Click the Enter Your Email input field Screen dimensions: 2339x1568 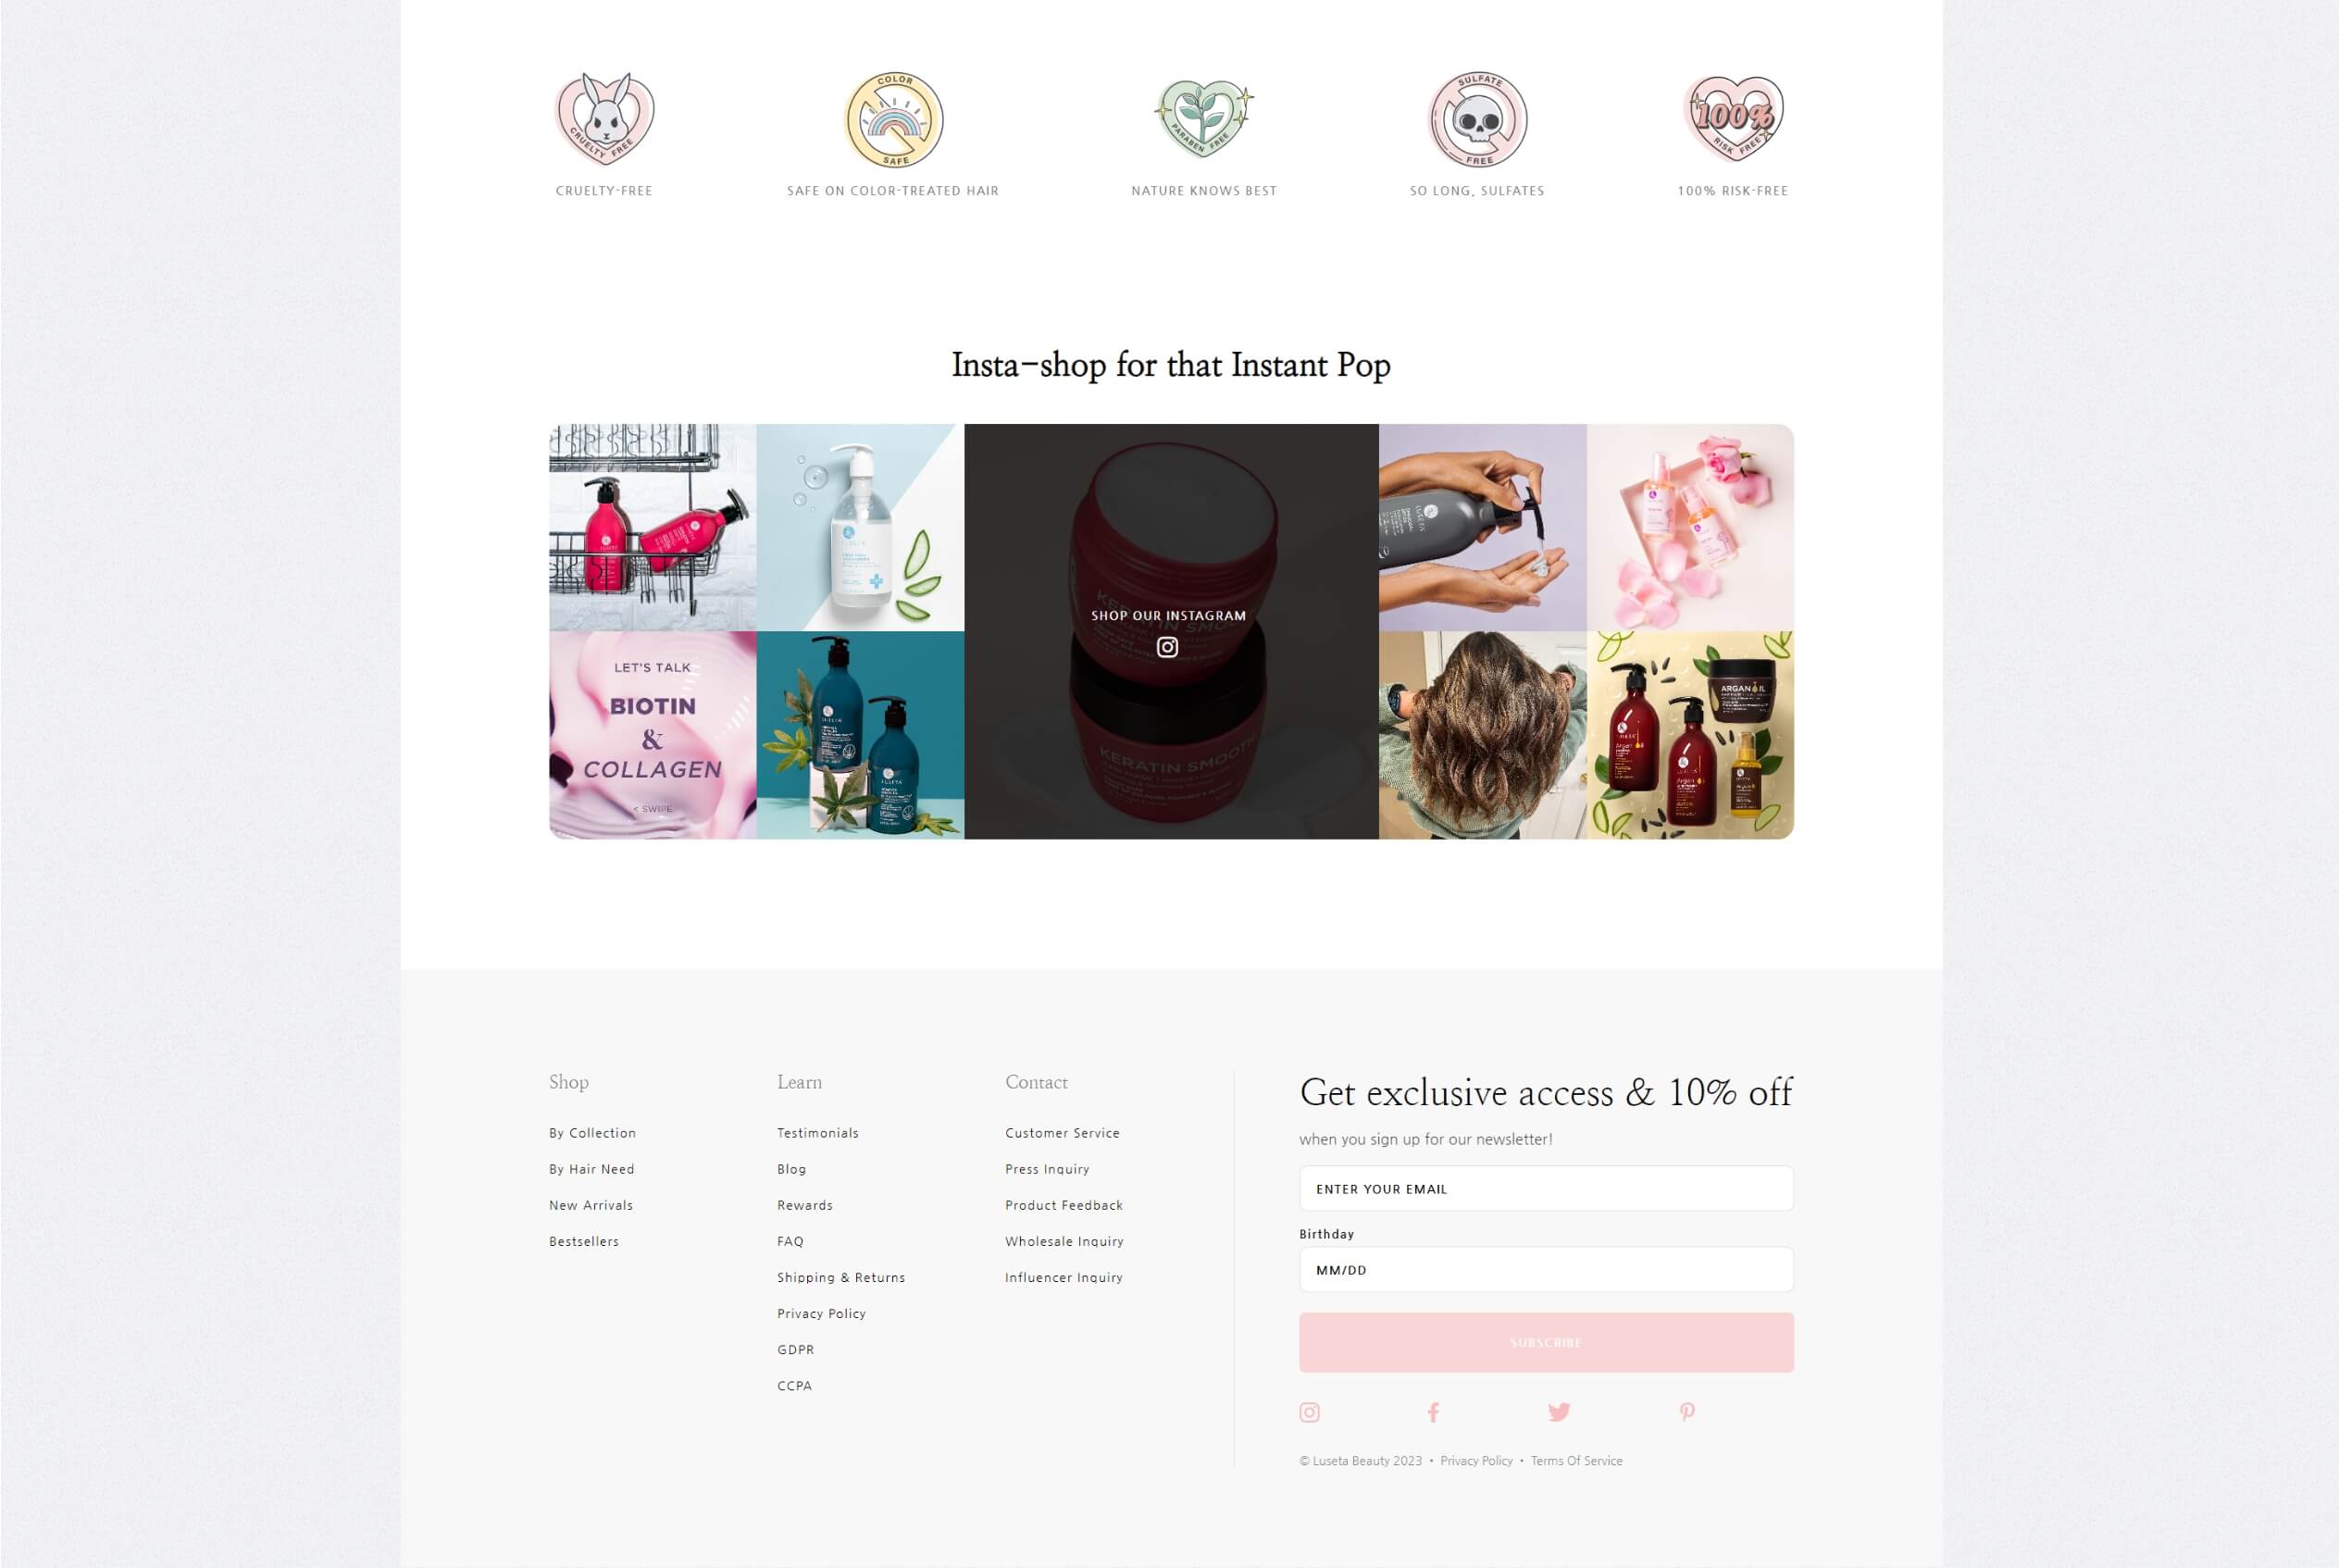click(x=1545, y=1188)
